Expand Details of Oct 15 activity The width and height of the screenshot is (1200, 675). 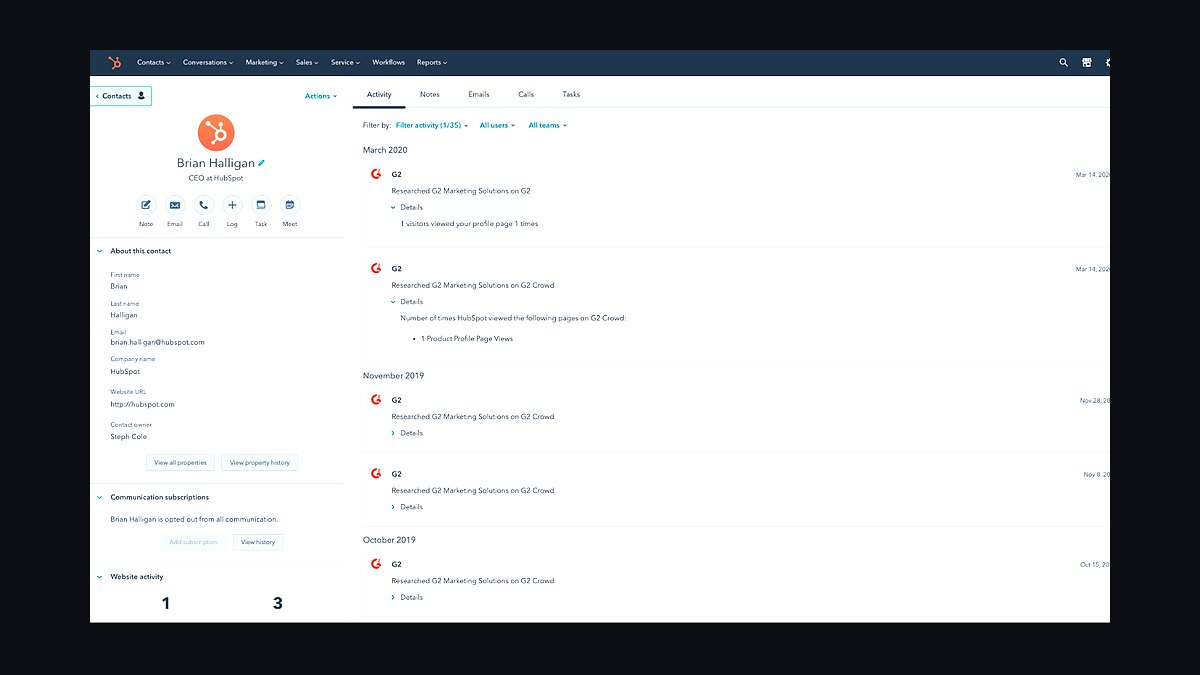click(407, 597)
